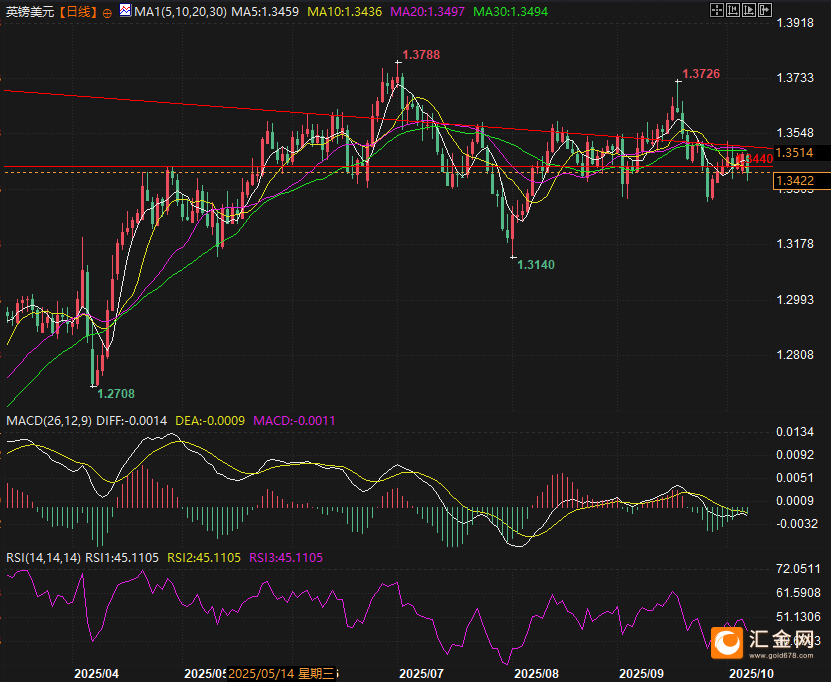
Task: Click the 1.3422 current price tag
Action: [x=794, y=180]
